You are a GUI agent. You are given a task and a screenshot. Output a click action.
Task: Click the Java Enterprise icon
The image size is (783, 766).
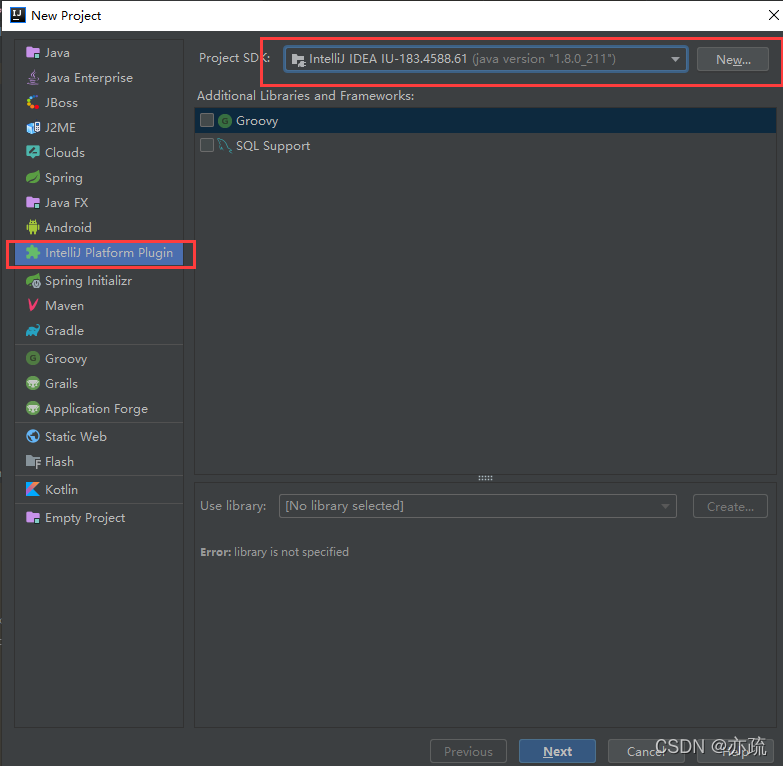click(33, 77)
